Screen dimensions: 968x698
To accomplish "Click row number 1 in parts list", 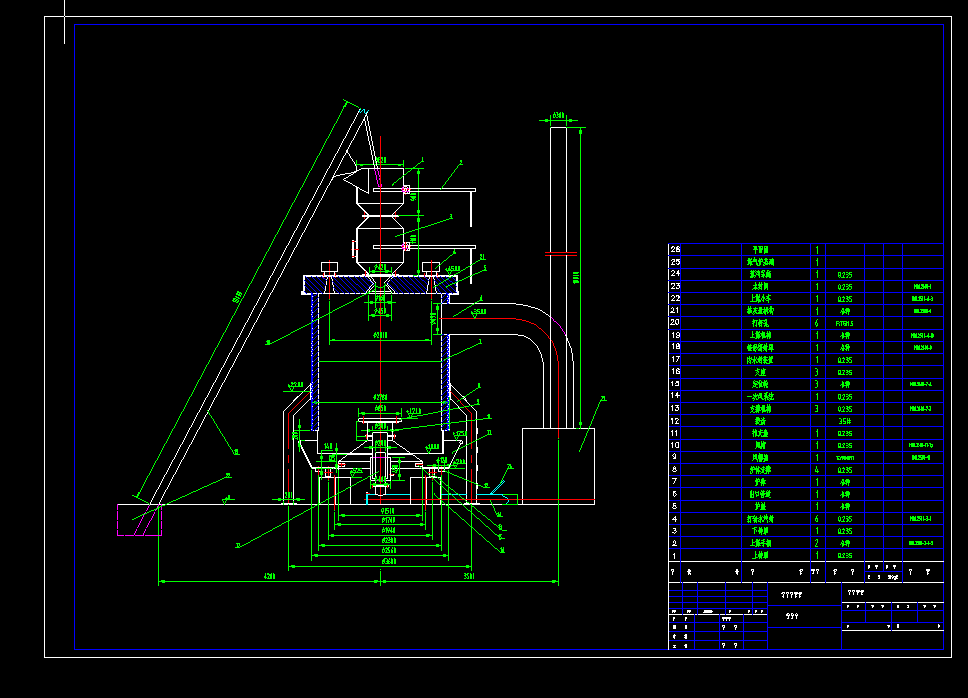I will [674, 555].
